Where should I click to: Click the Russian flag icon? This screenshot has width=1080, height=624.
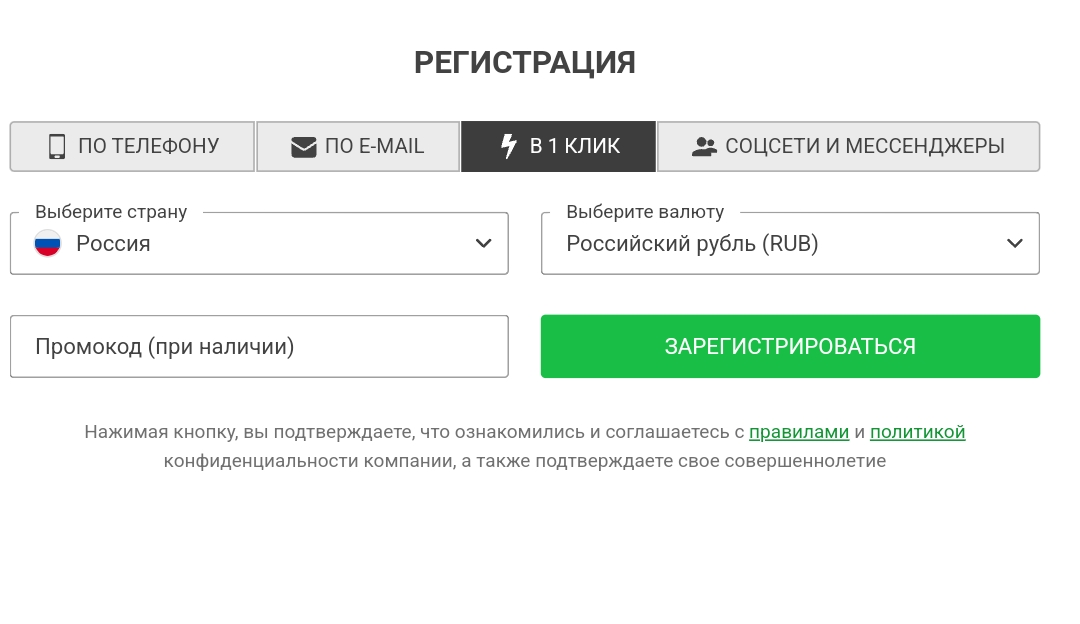tap(48, 243)
